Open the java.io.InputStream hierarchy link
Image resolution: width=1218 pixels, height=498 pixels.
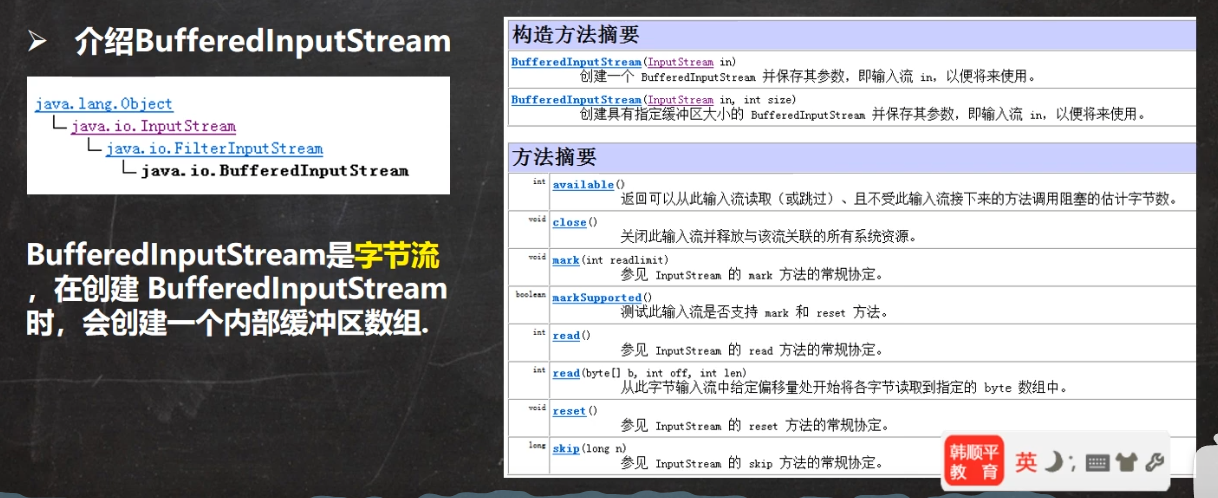tap(153, 126)
